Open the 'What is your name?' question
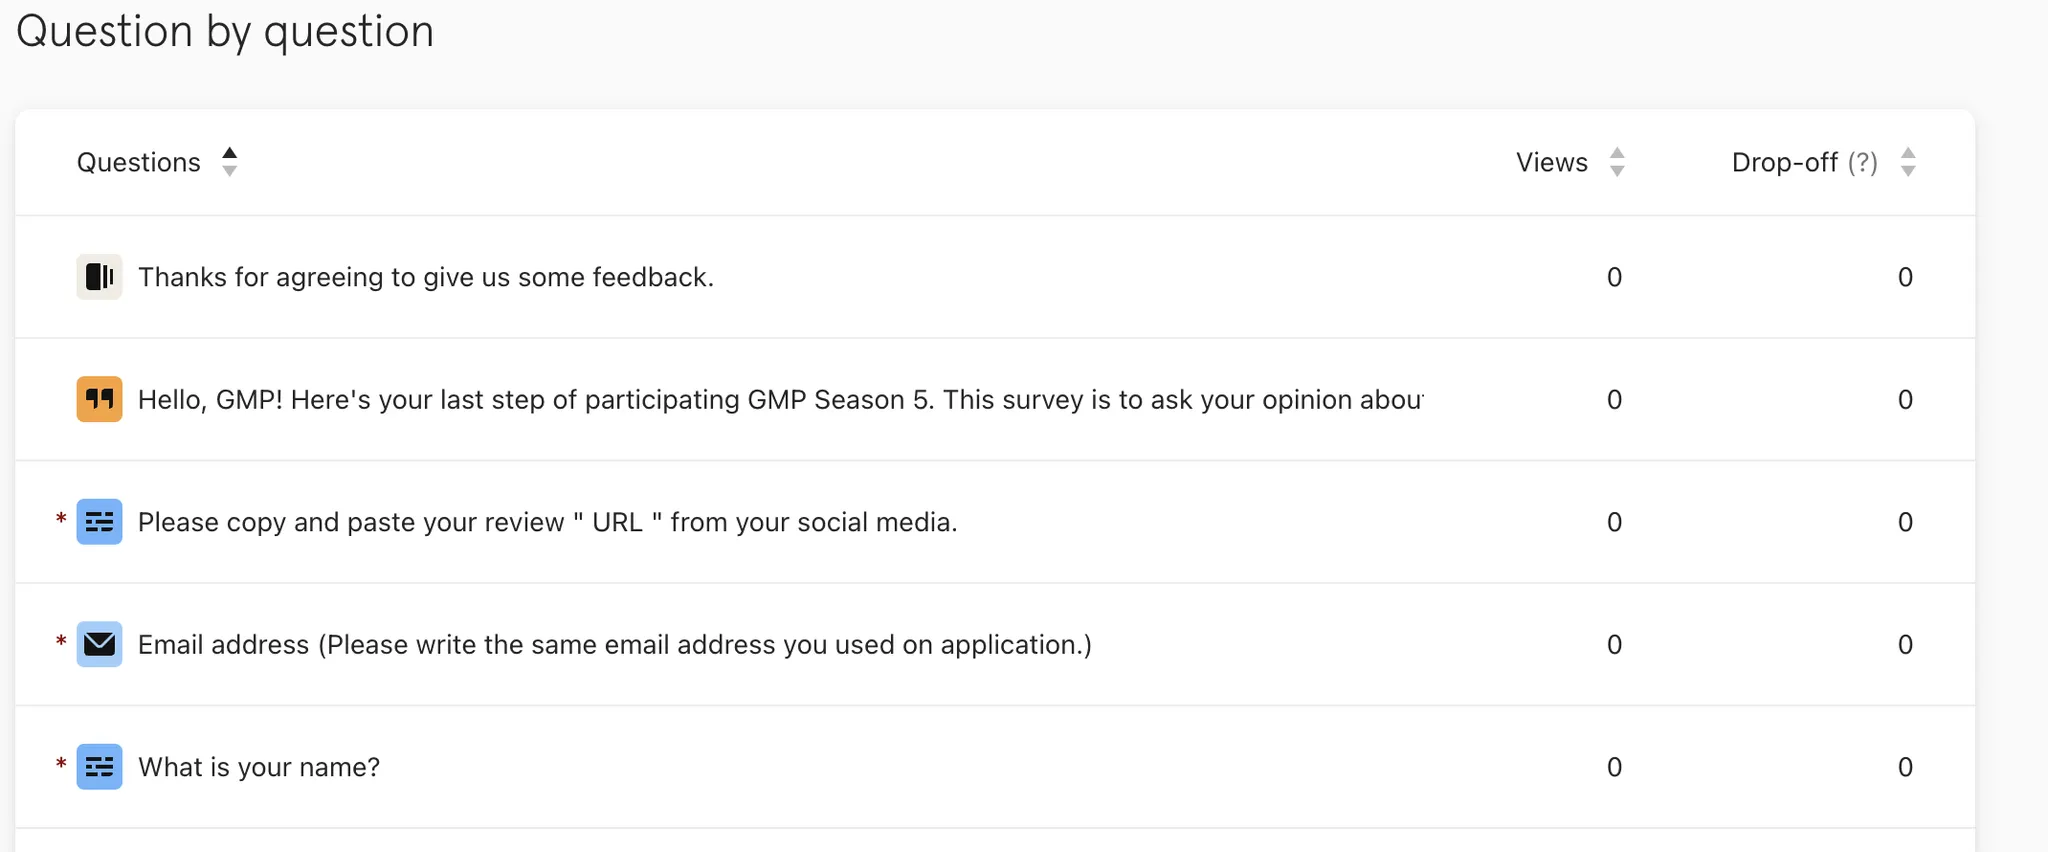The image size is (2048, 852). [259, 767]
